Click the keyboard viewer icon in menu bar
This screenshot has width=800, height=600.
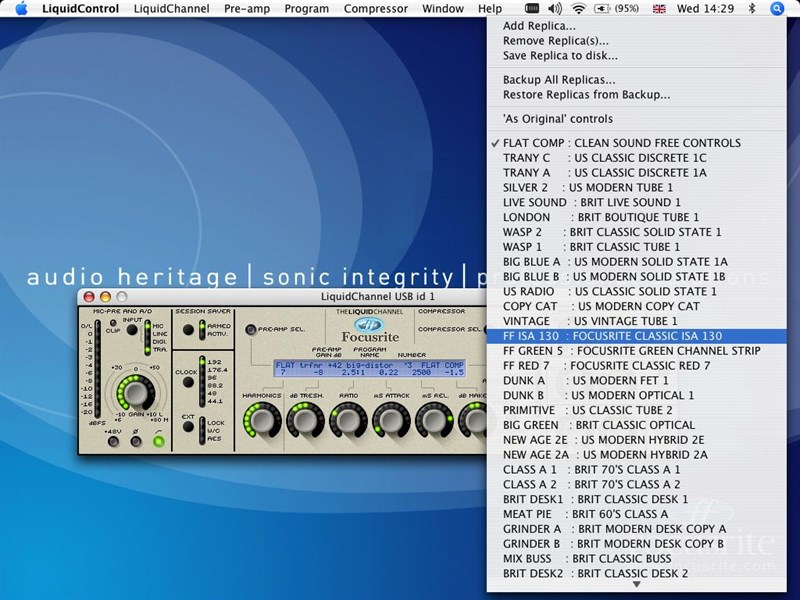pyautogui.click(x=532, y=8)
